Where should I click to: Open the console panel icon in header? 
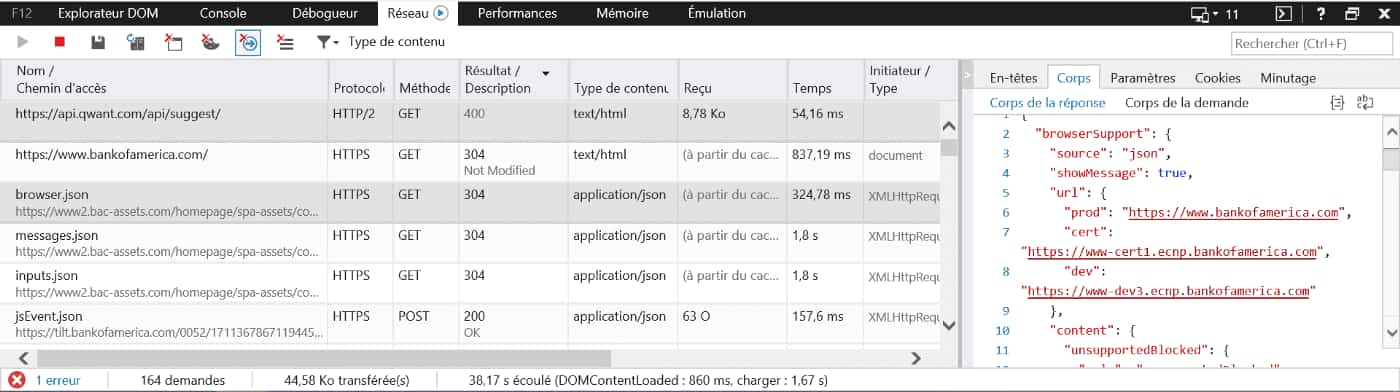[1284, 13]
